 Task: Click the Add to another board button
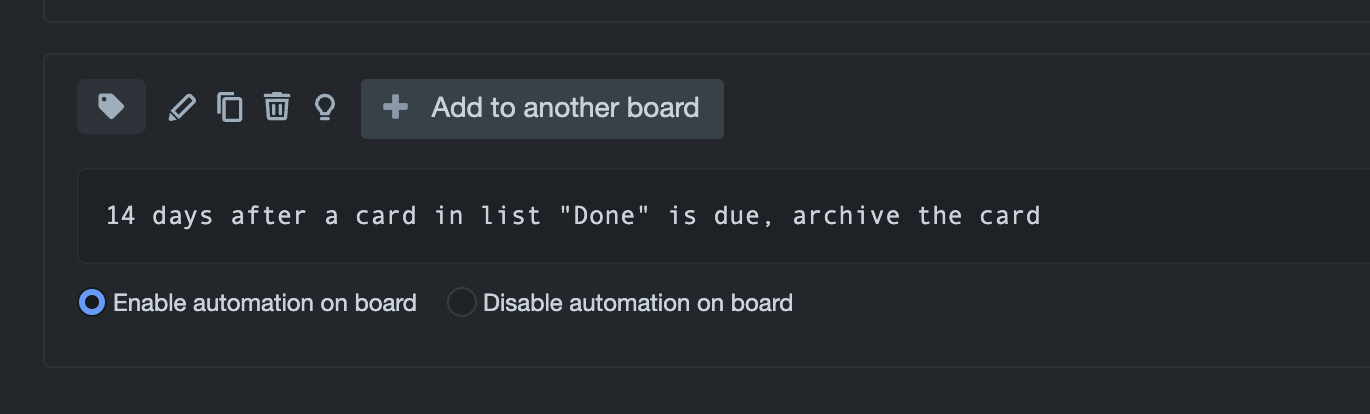click(542, 109)
